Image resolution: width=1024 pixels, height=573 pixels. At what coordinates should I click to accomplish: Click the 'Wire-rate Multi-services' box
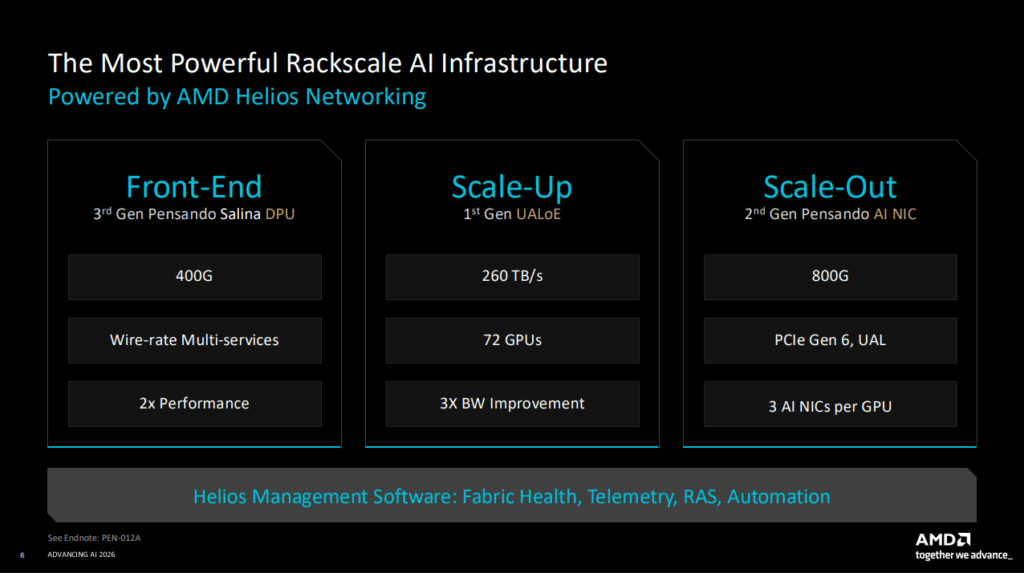pyautogui.click(x=195, y=340)
